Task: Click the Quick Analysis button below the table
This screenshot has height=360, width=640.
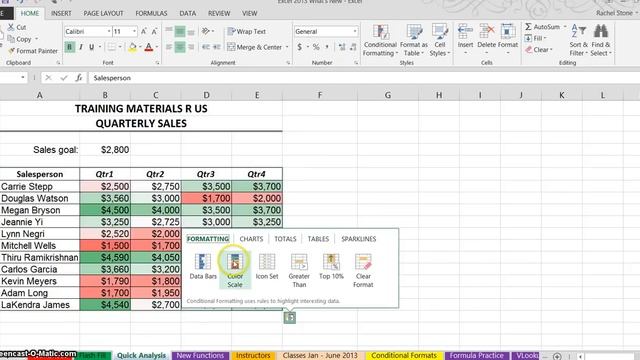Action: (x=289, y=317)
